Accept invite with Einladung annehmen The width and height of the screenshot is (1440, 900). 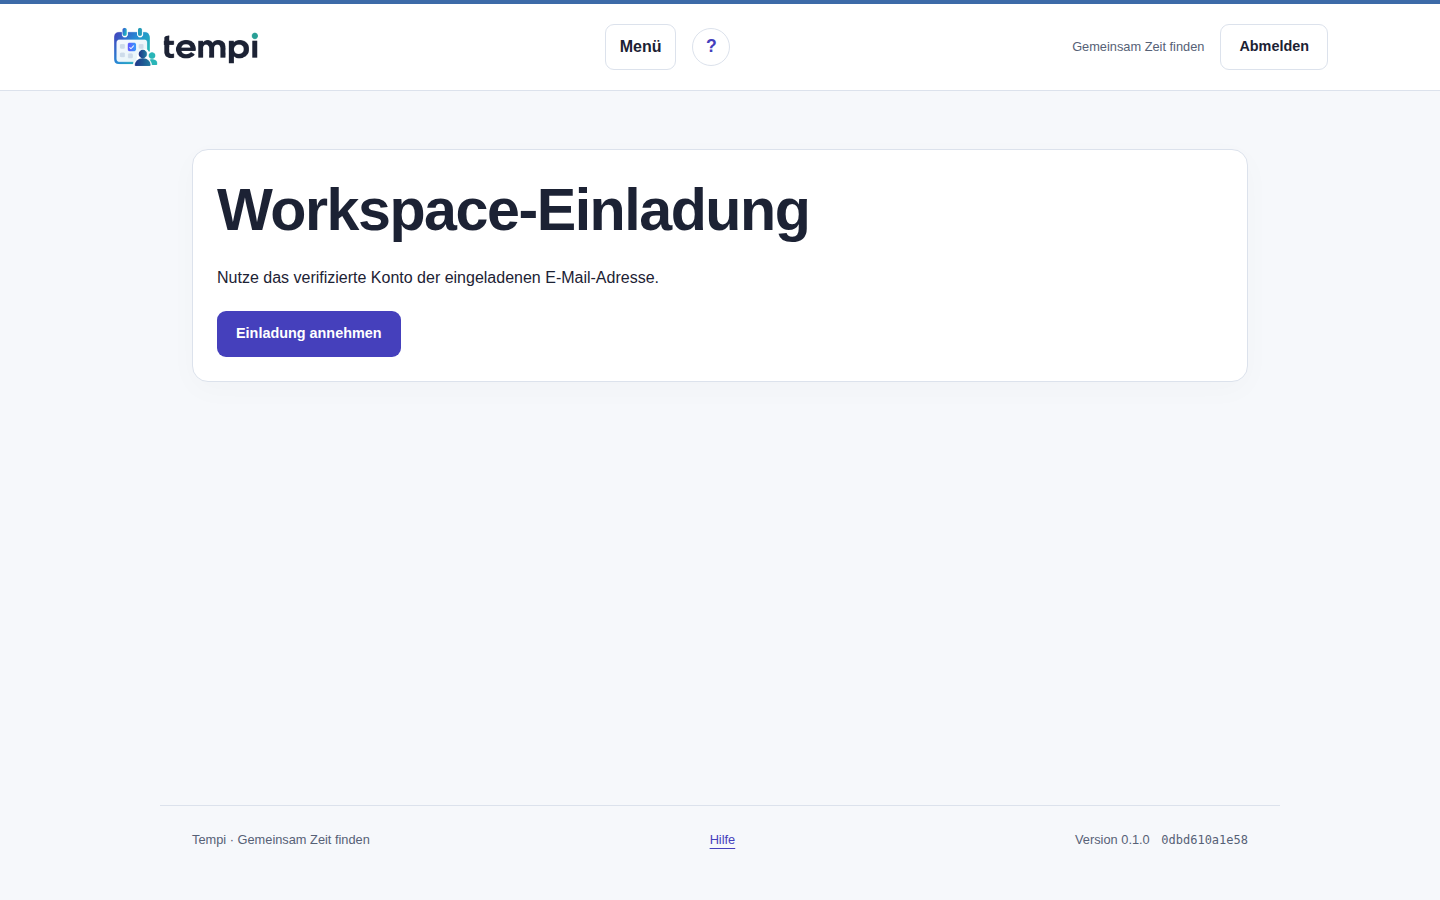coord(309,334)
